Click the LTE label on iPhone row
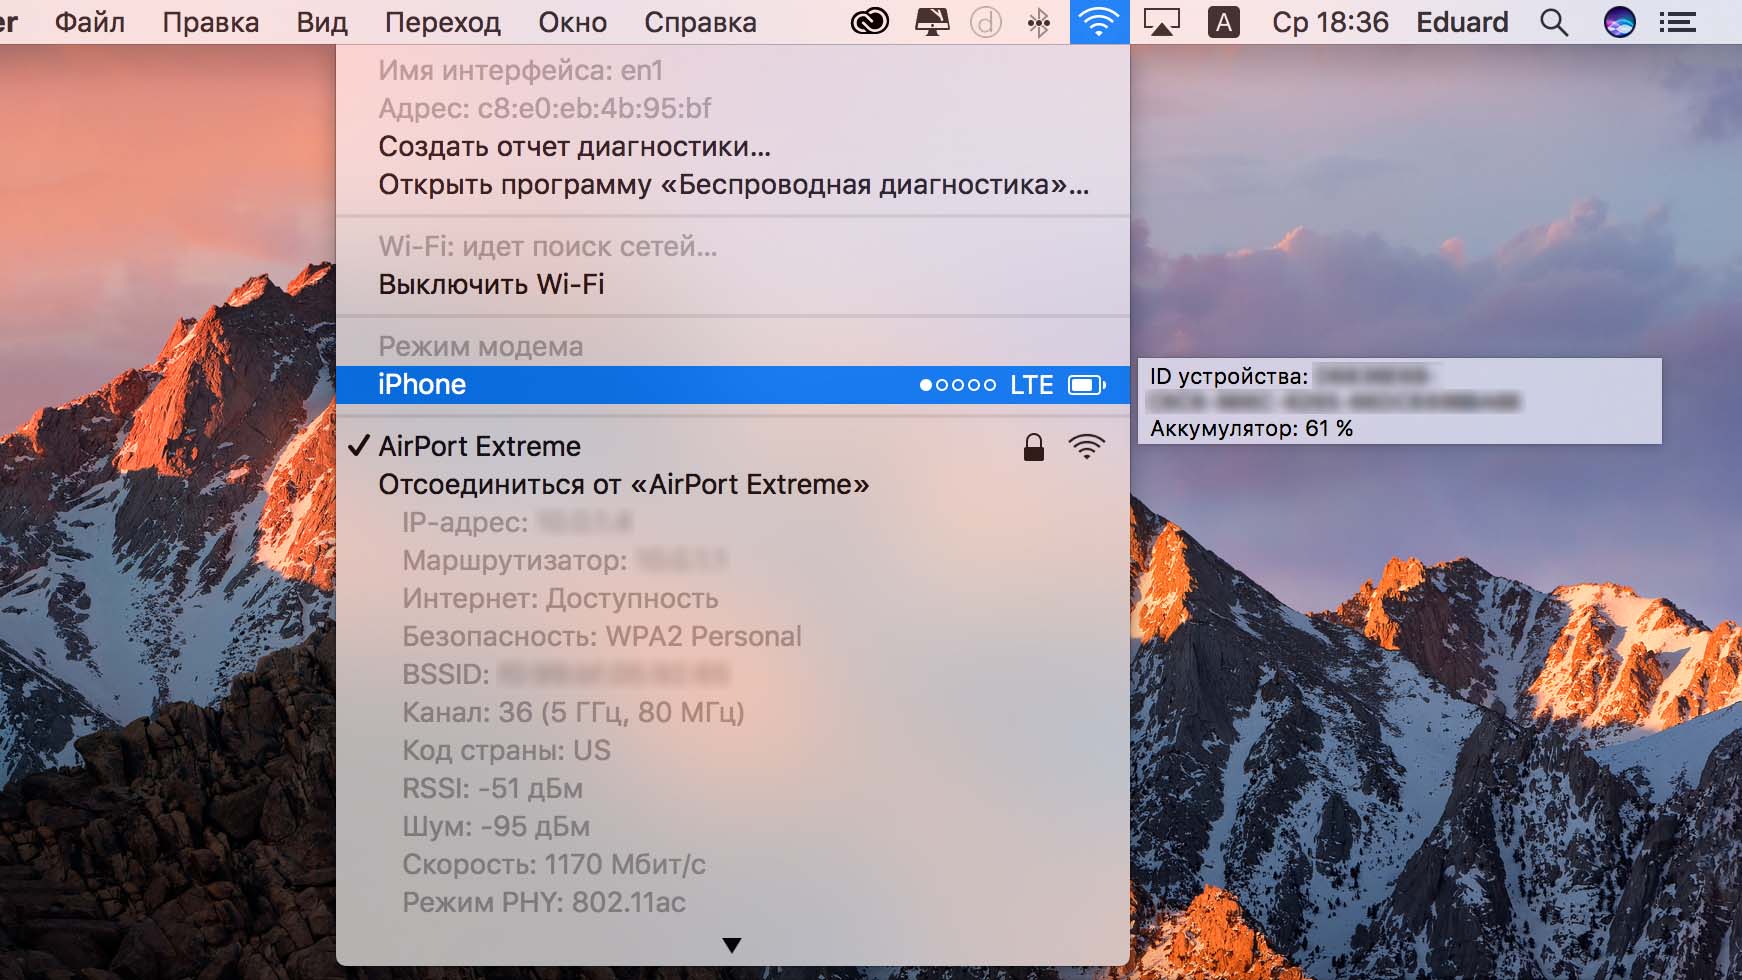This screenshot has width=1742, height=980. click(x=1031, y=385)
